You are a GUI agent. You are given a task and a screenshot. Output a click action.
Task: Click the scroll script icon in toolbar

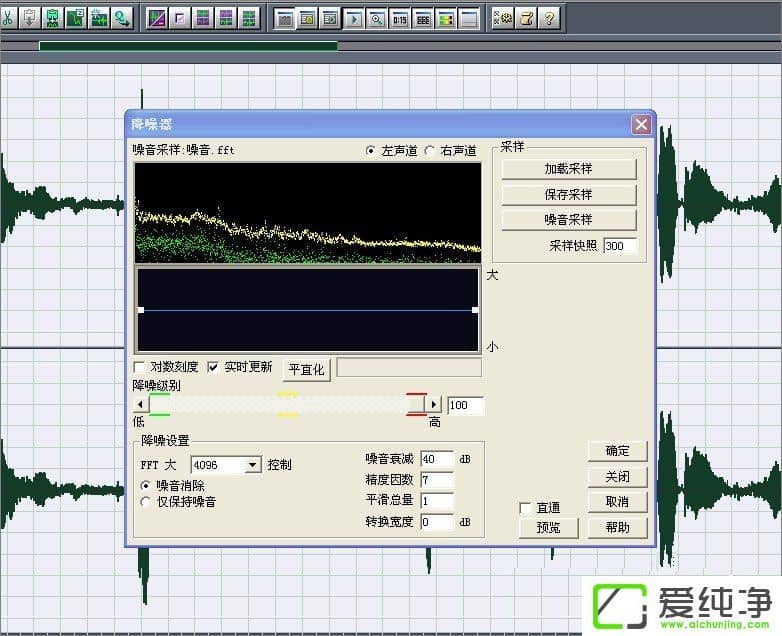coord(526,18)
